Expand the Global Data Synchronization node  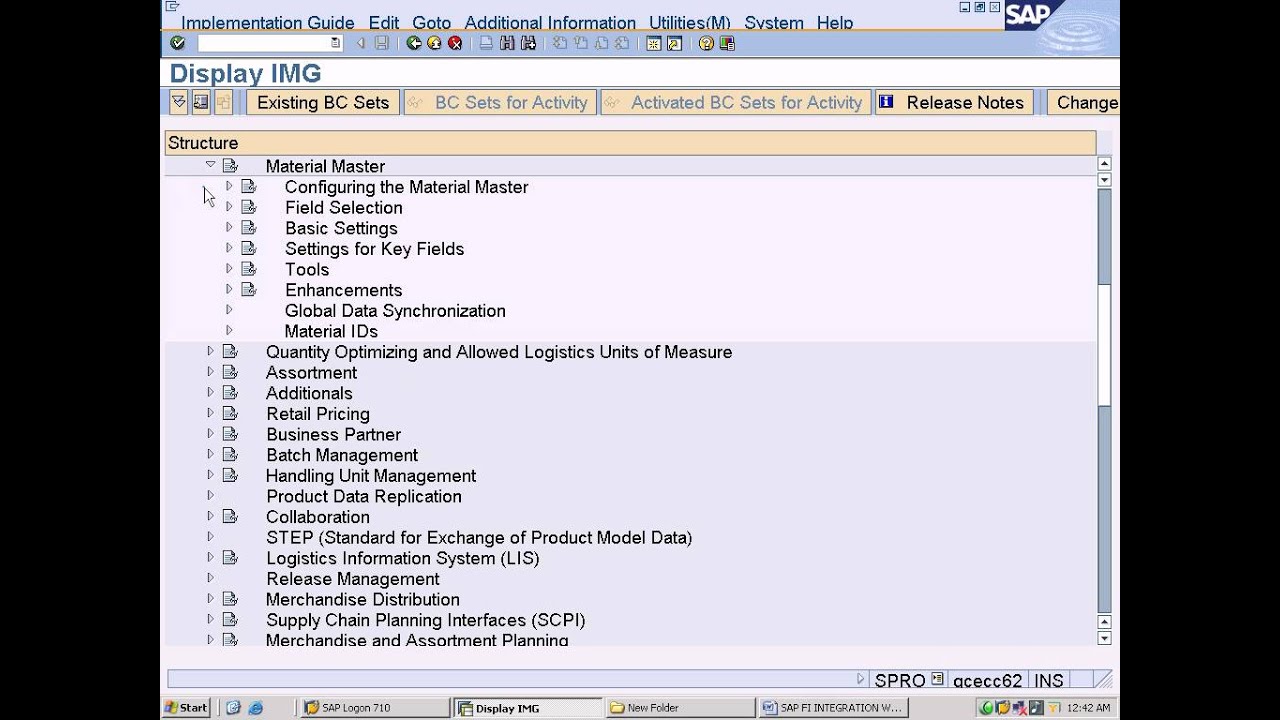[x=229, y=310]
